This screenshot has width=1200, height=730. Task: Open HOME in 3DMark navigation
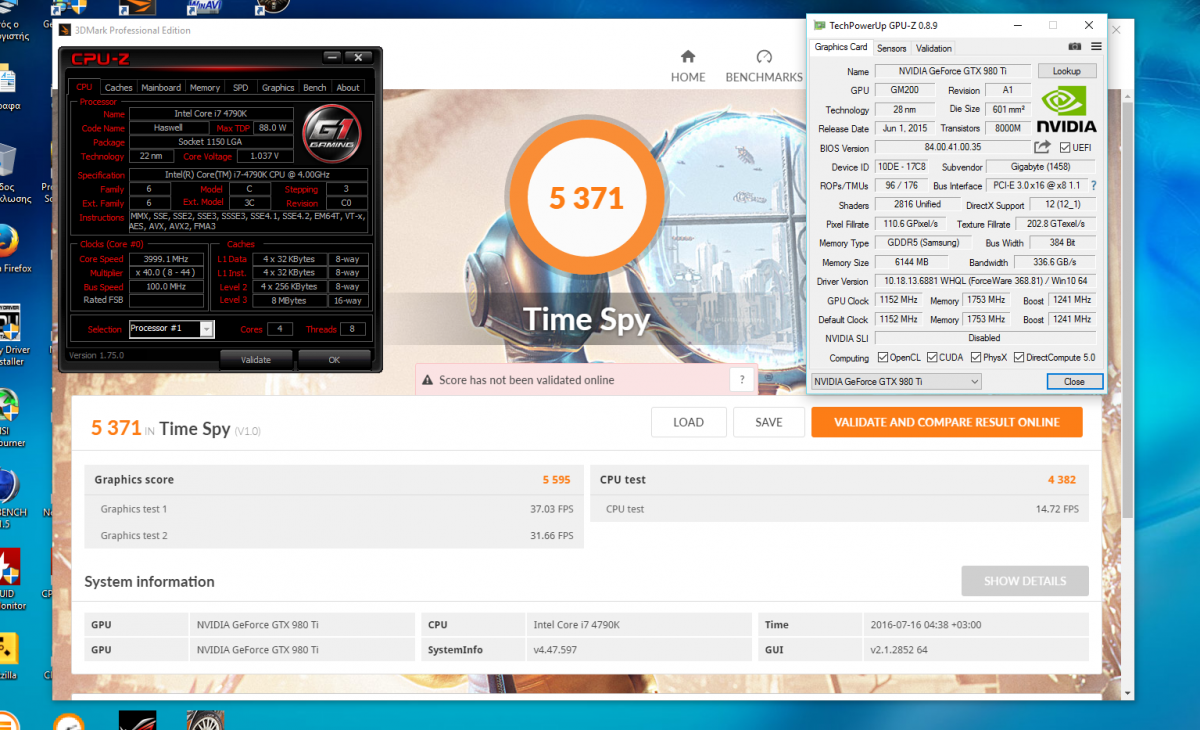[x=688, y=66]
